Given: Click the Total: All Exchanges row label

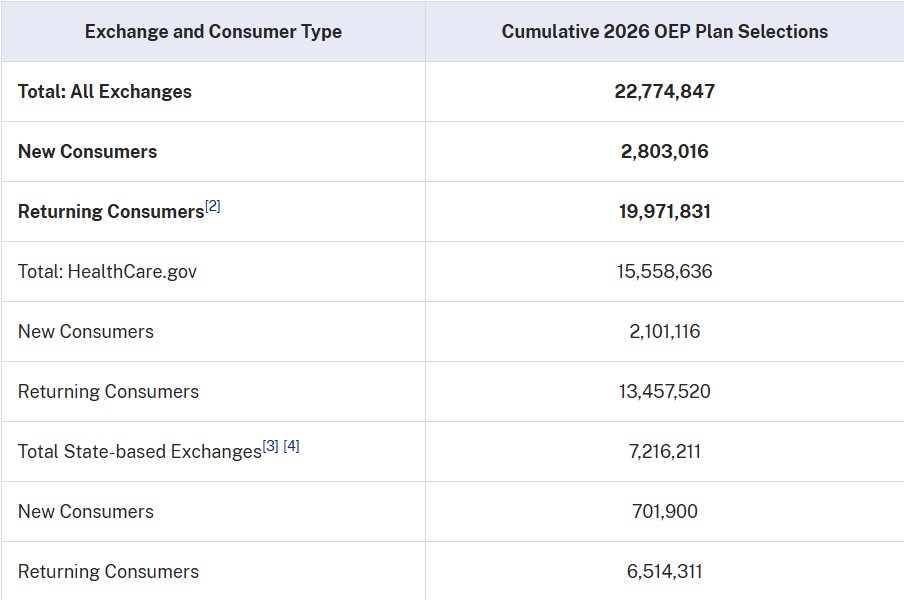Looking at the screenshot, I should click(105, 92).
